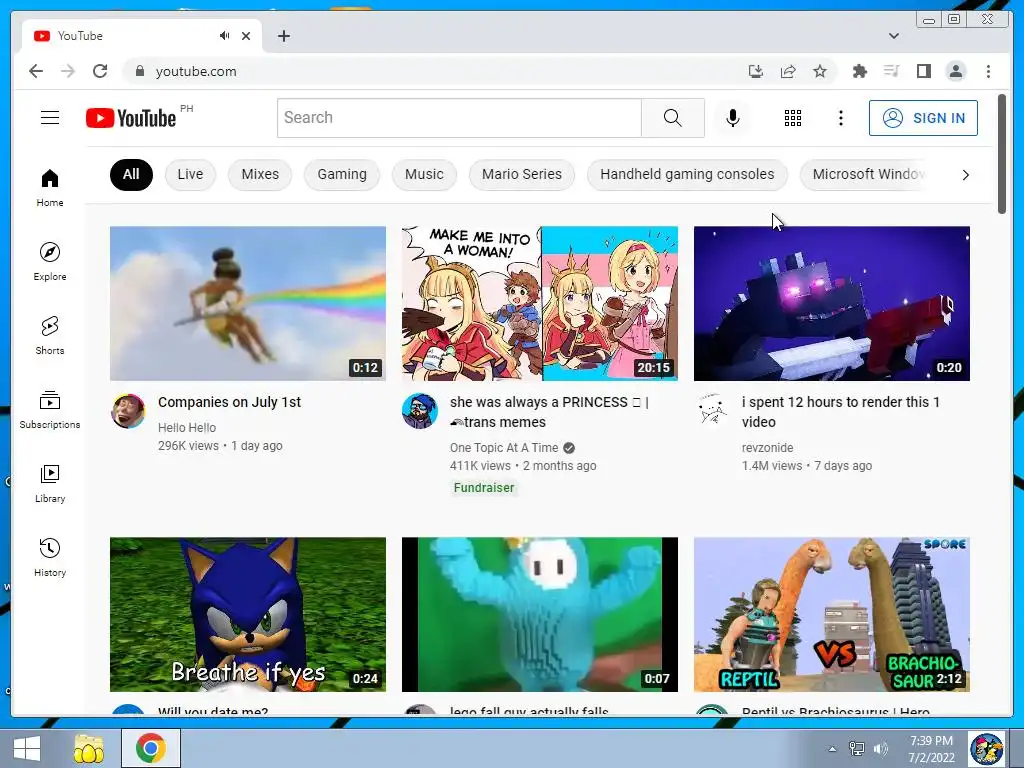
Task: Select Handheld gaming consoles chip
Action: (687, 174)
